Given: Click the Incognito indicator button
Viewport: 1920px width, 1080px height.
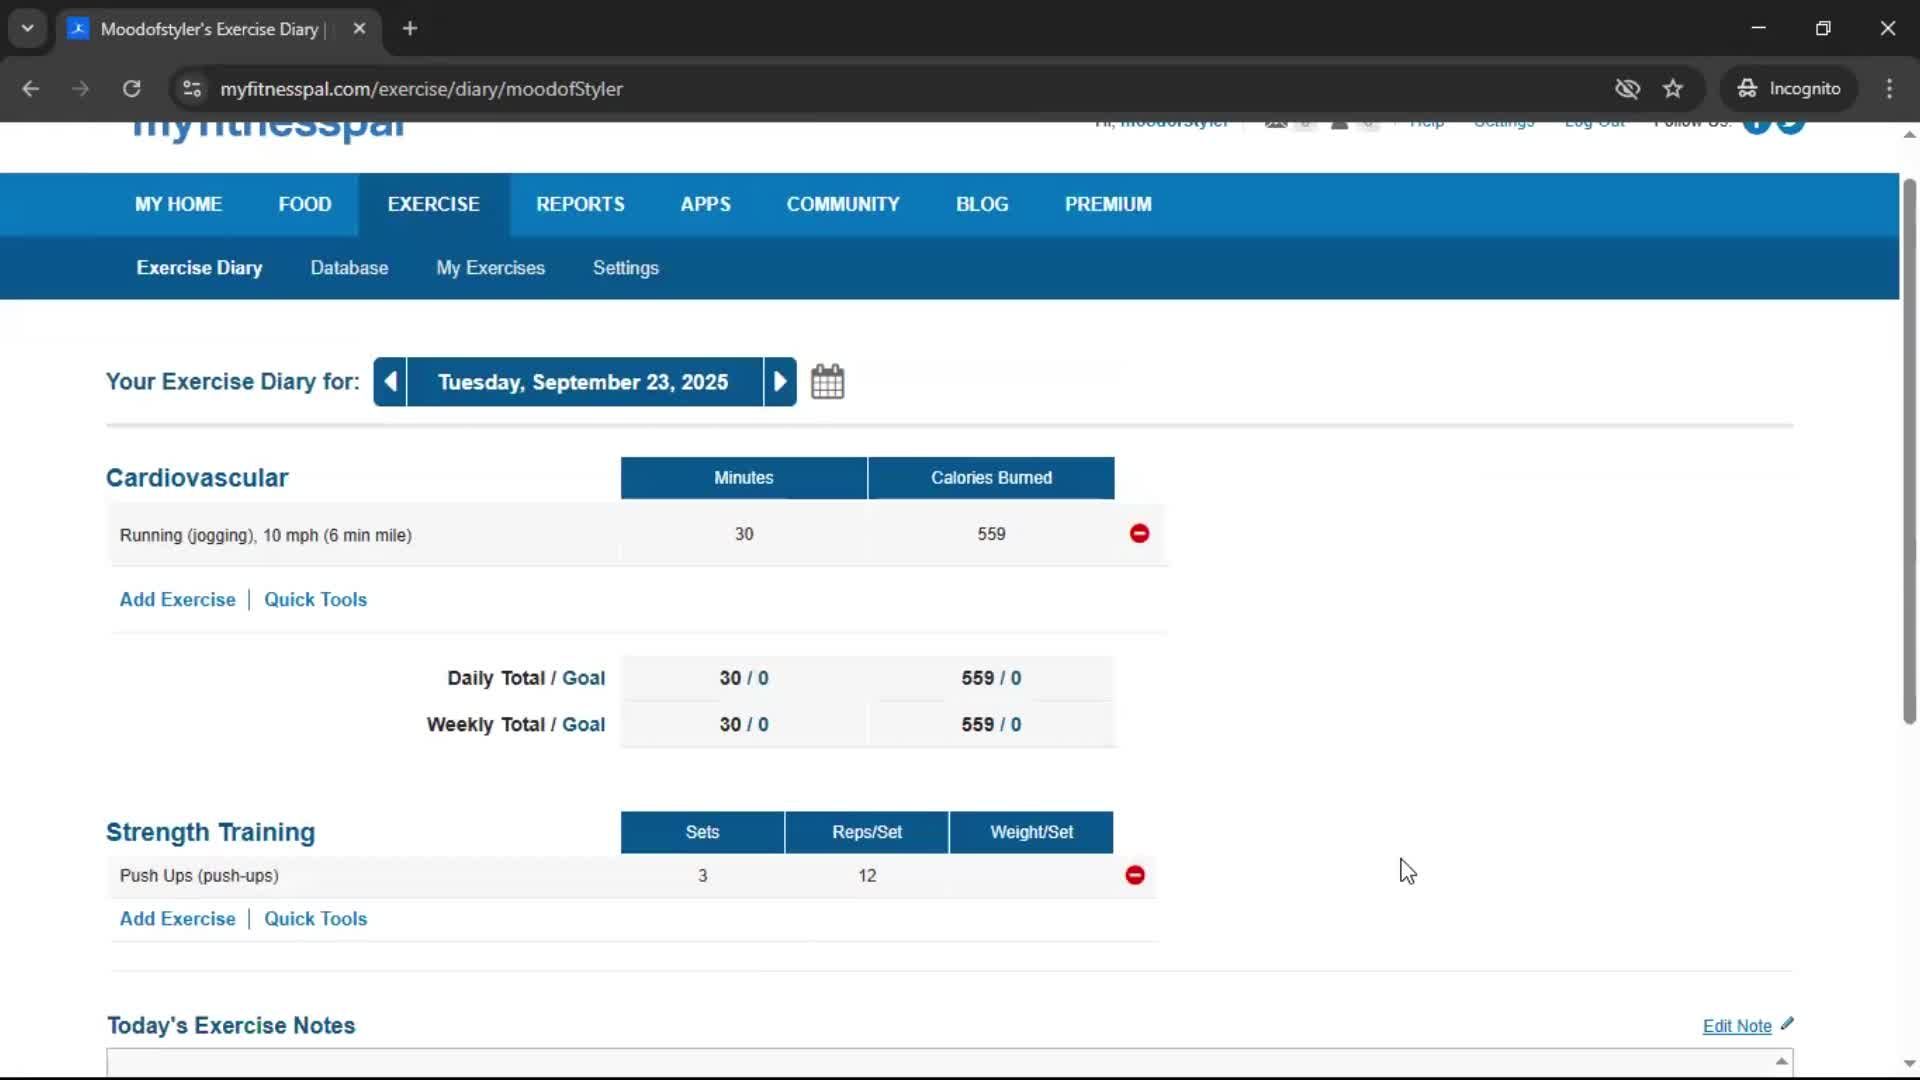Looking at the screenshot, I should click(x=1789, y=89).
